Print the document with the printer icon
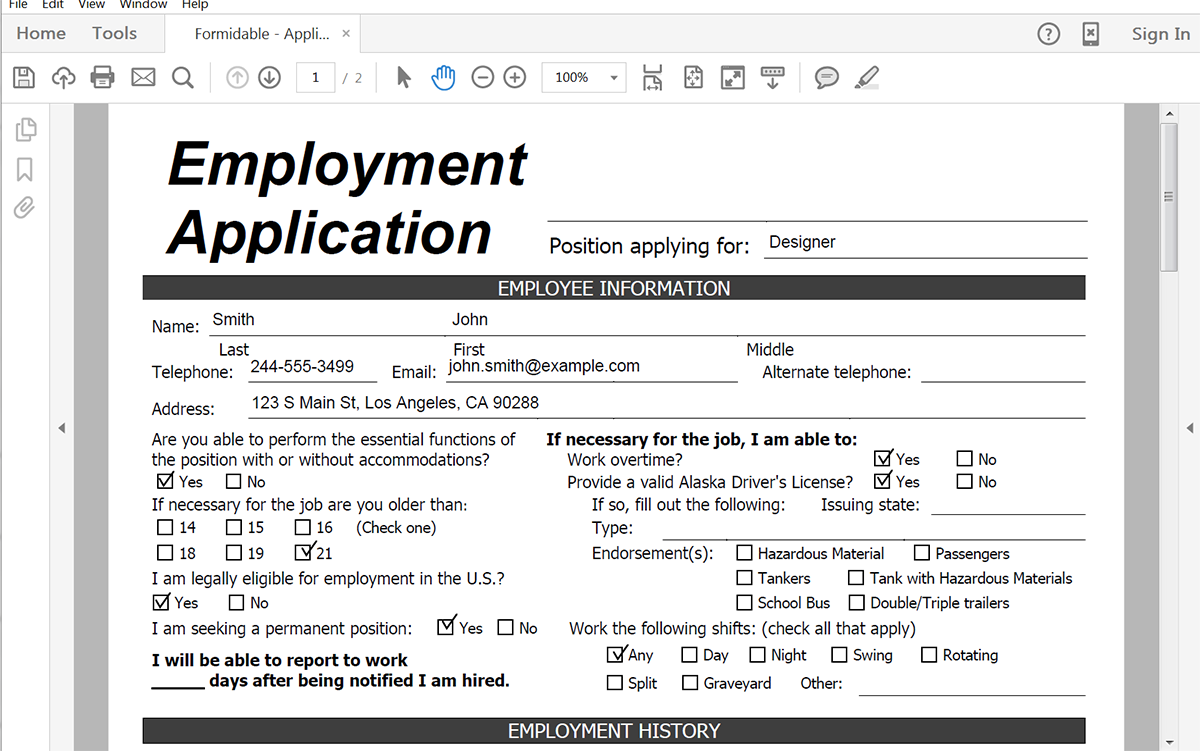The image size is (1200, 751). pos(103,77)
